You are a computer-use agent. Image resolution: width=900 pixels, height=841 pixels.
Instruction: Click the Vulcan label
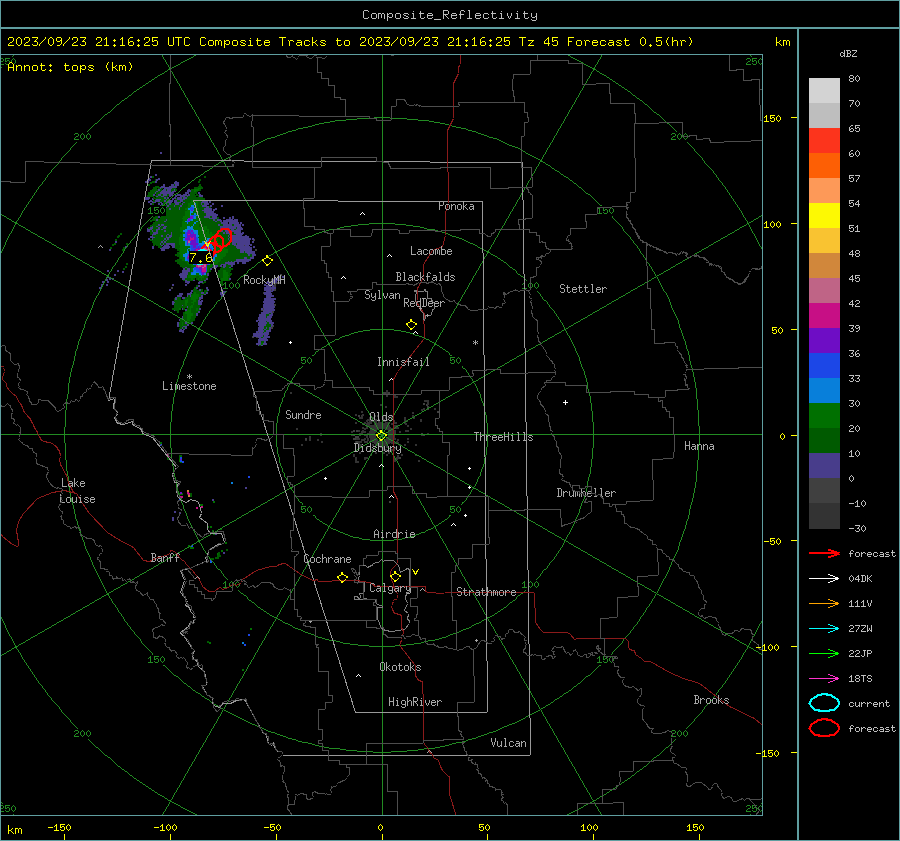(x=508, y=743)
